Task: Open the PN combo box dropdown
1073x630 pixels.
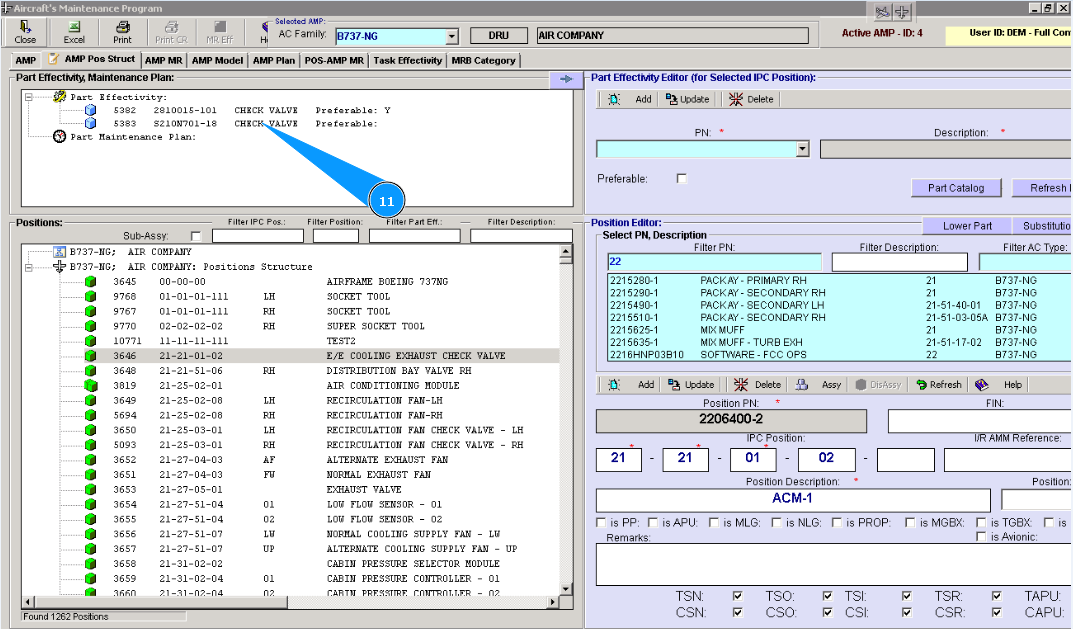Action: [x=802, y=150]
